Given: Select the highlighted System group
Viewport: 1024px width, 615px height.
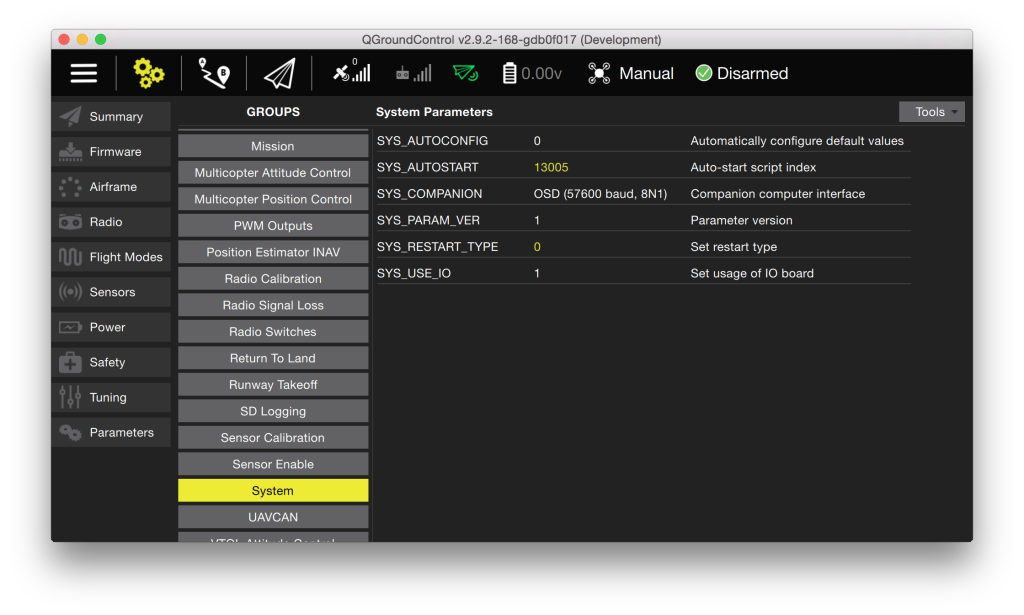Looking at the screenshot, I should [x=273, y=491].
